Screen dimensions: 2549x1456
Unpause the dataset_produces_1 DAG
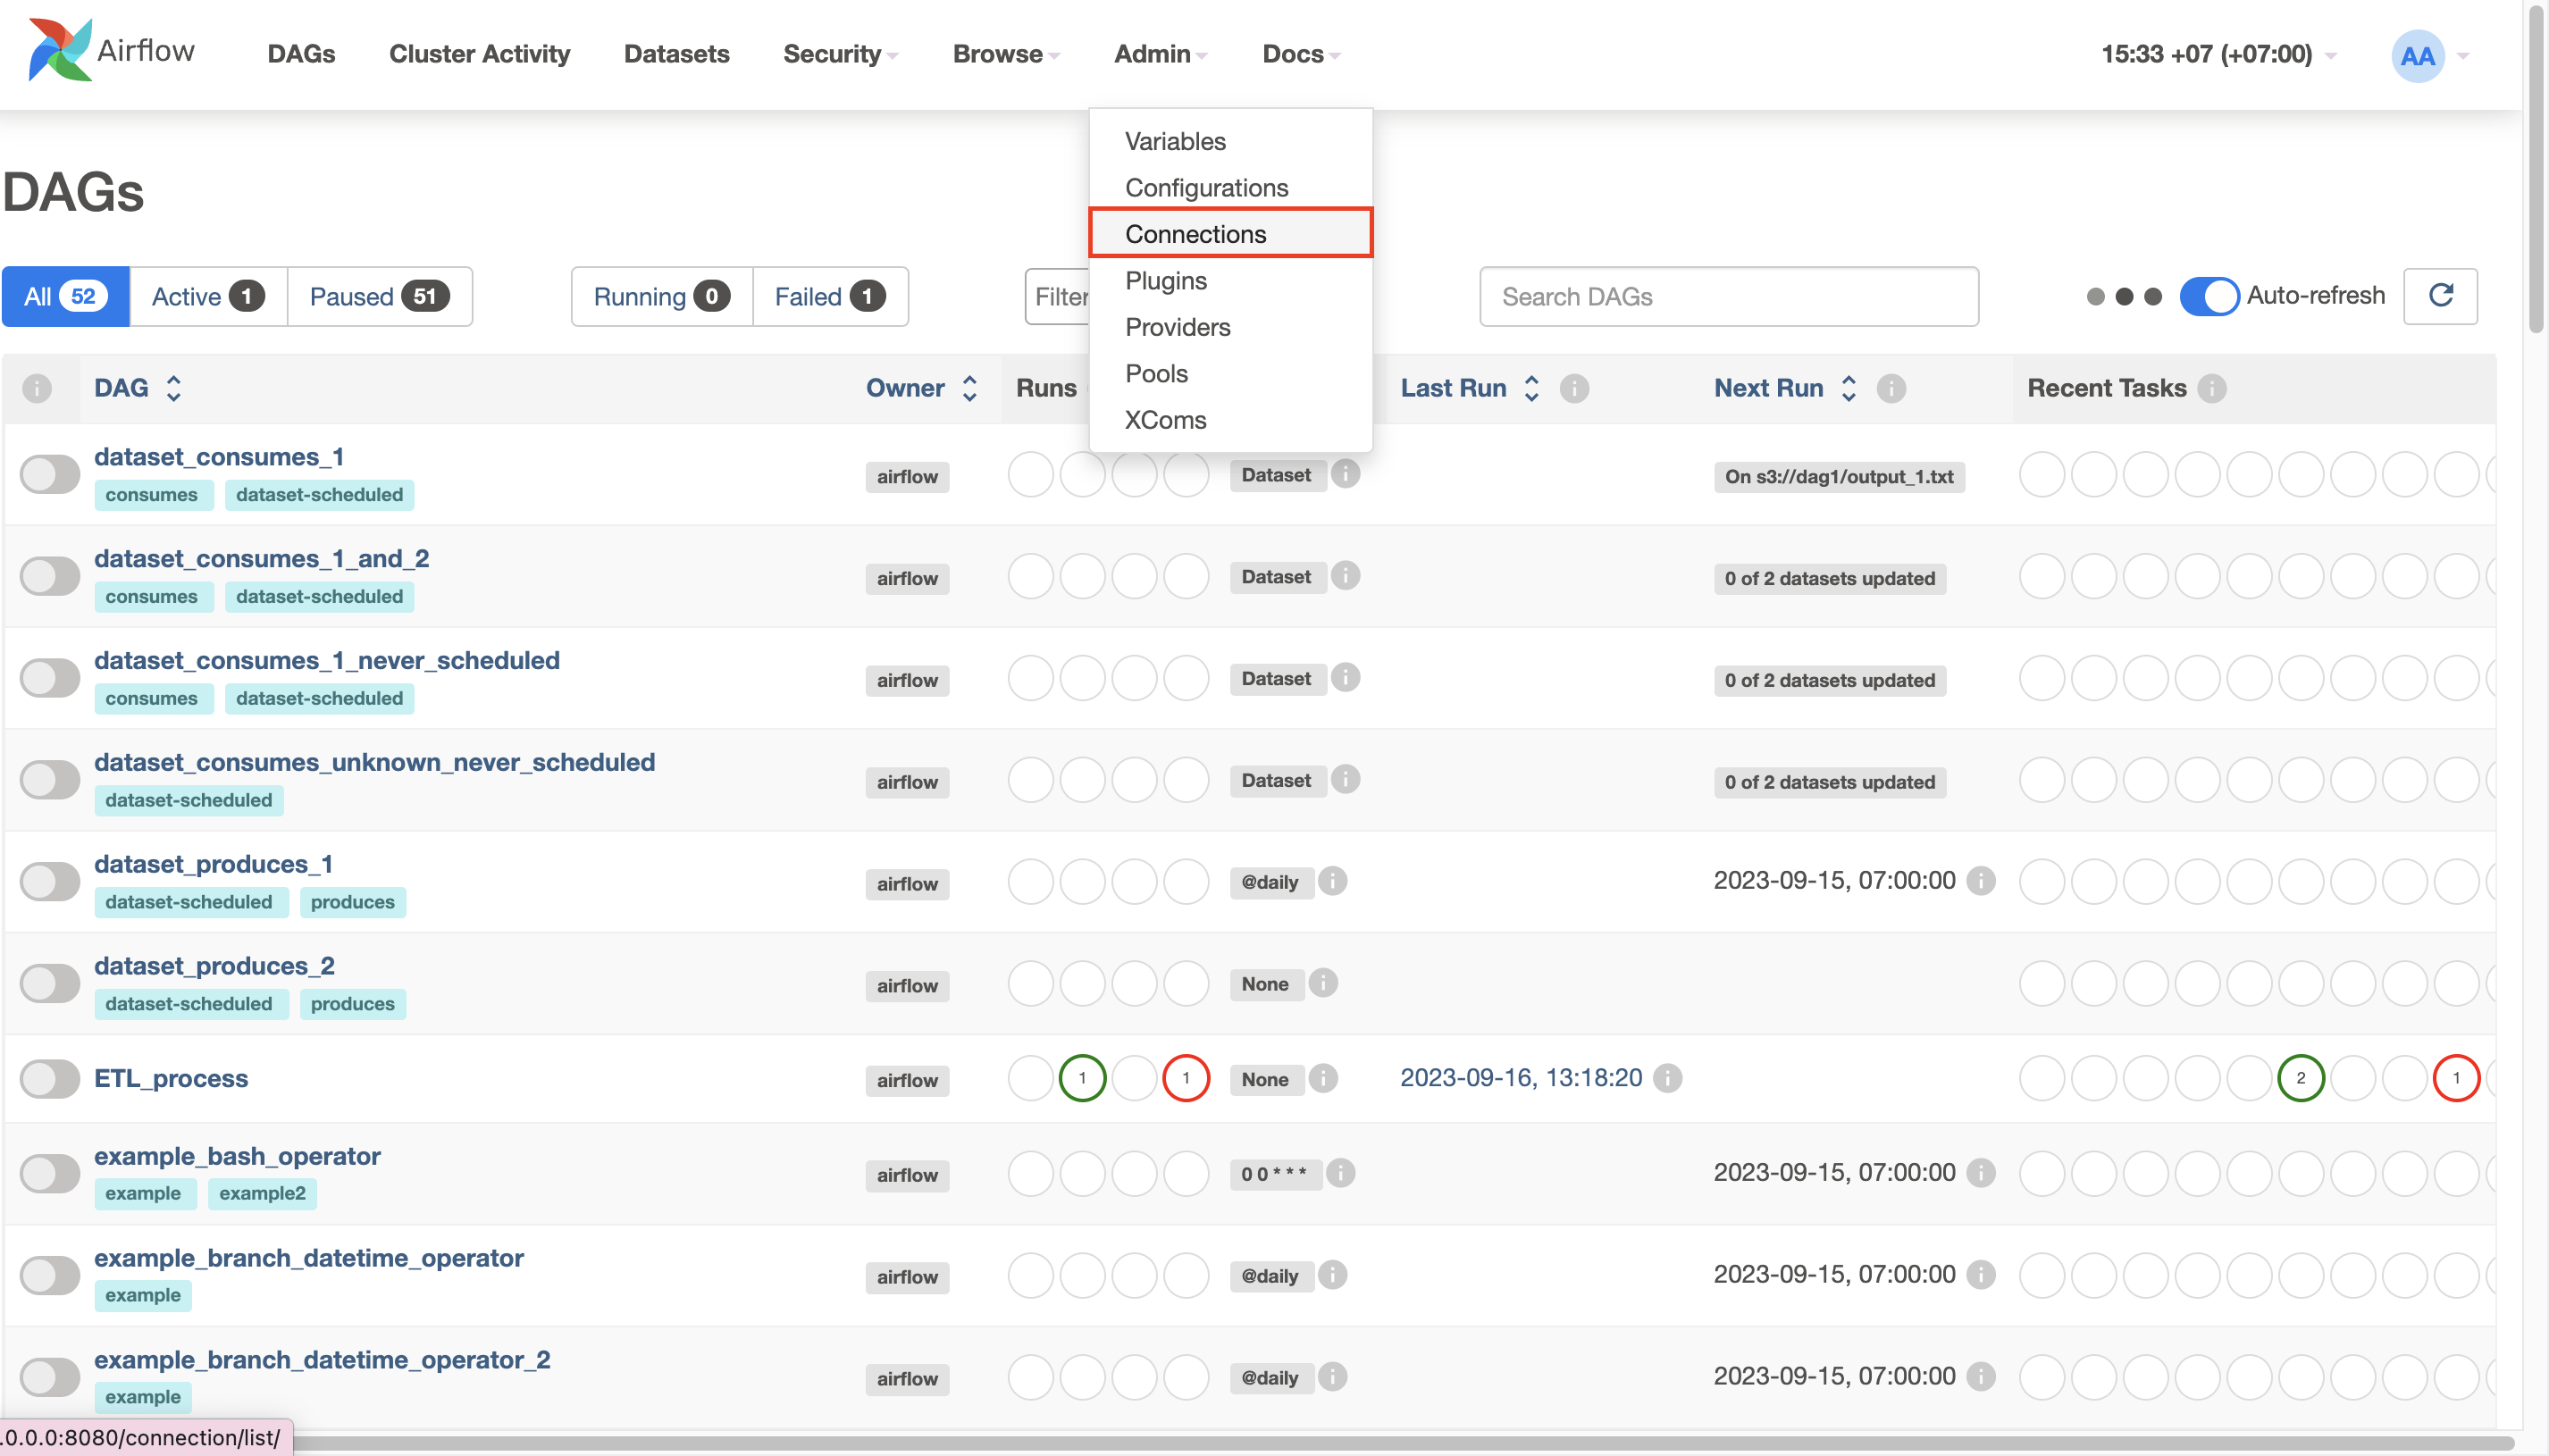click(x=49, y=881)
